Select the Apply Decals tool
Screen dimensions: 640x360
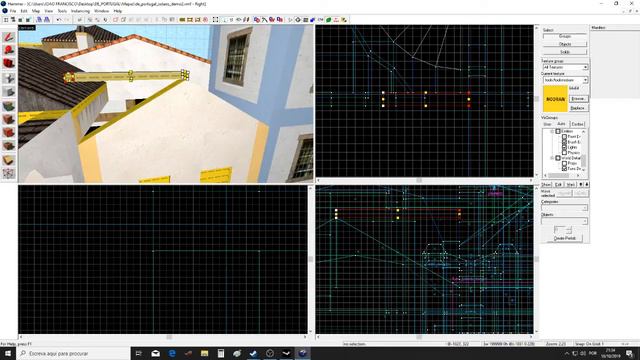[x=9, y=132]
